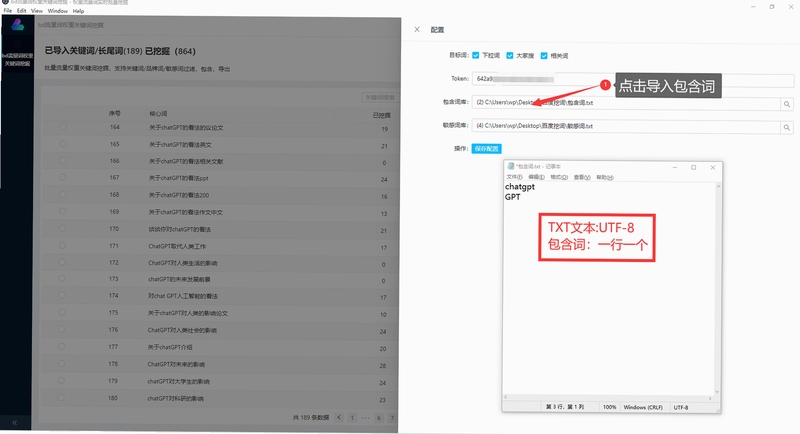Toggle the 大家搜 checkbox

coord(510,56)
